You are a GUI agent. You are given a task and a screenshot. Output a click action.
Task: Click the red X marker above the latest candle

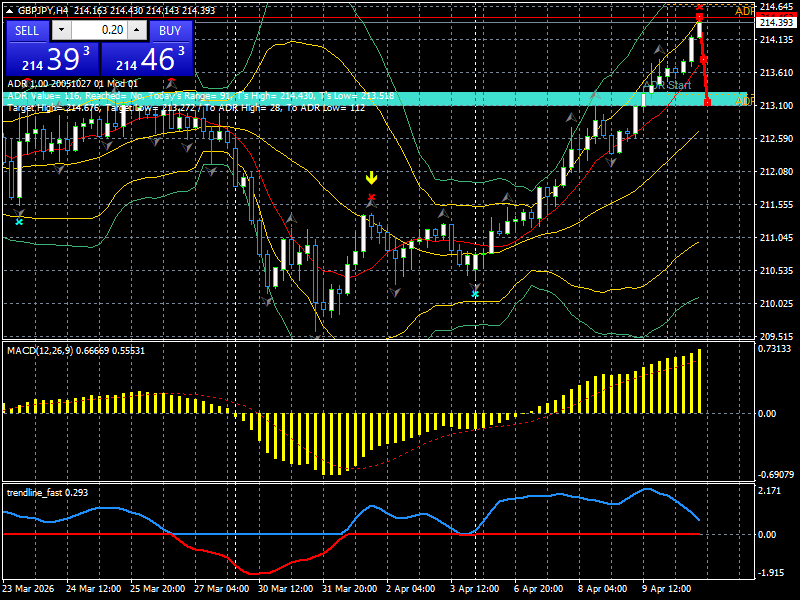click(699, 7)
